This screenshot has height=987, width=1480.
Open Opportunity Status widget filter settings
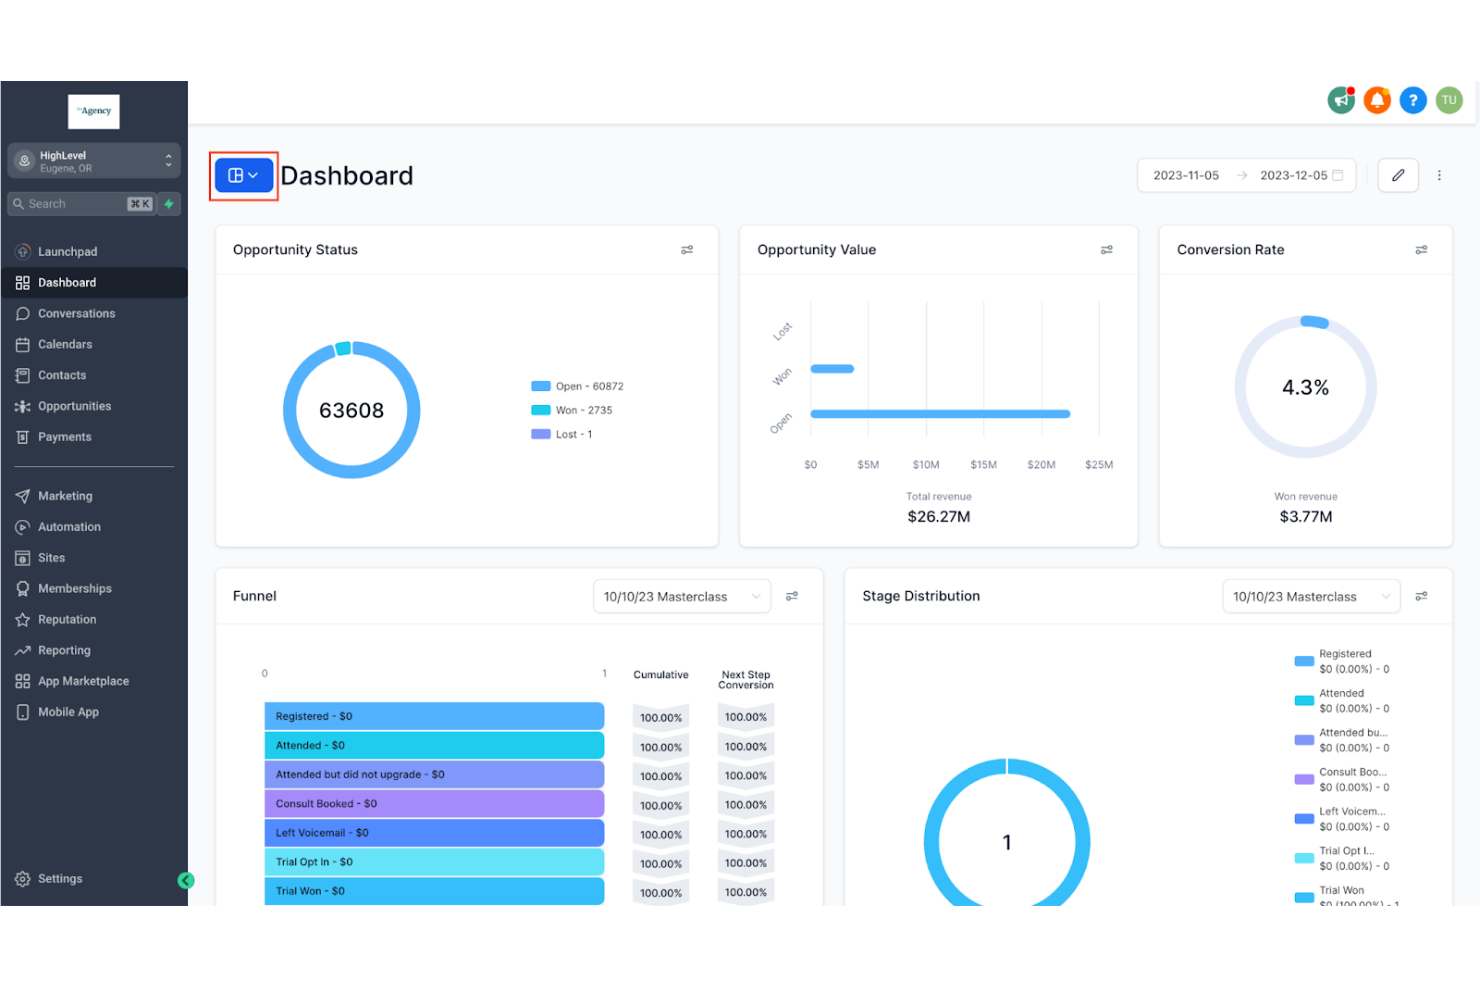pyautogui.click(x=687, y=250)
